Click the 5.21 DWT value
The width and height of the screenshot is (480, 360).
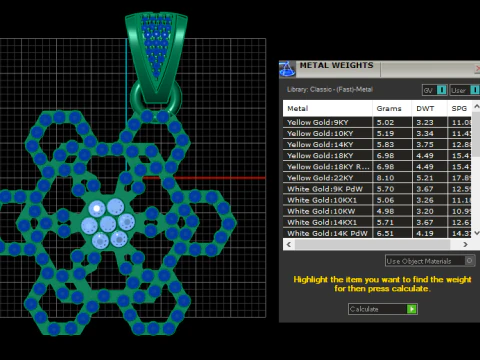coord(425,178)
